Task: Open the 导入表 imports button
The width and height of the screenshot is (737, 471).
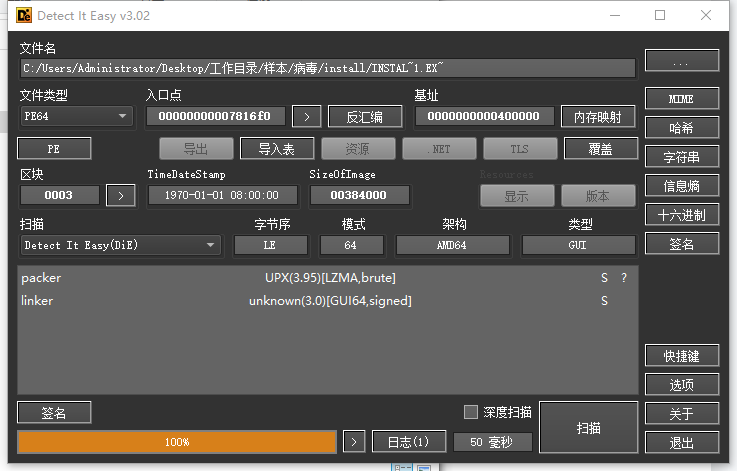Action: tap(277, 149)
